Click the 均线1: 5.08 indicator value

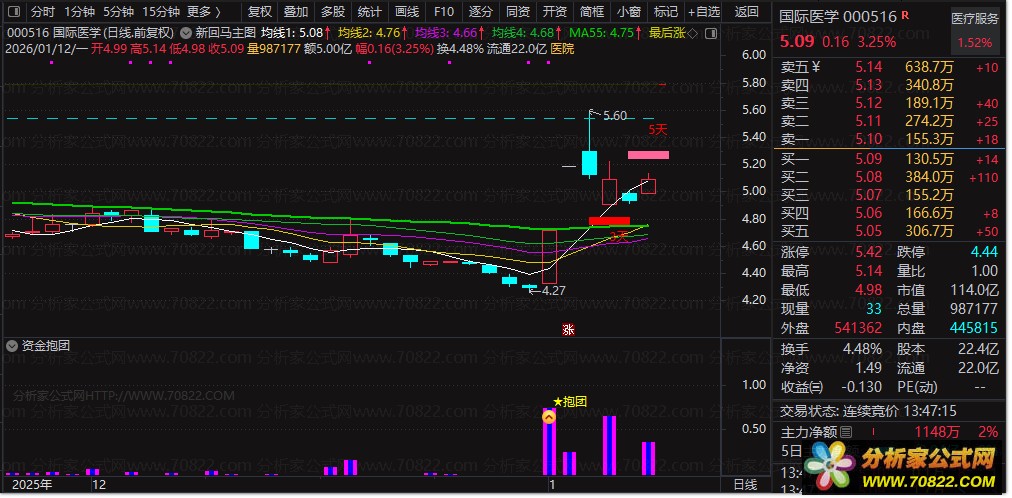click(x=296, y=32)
